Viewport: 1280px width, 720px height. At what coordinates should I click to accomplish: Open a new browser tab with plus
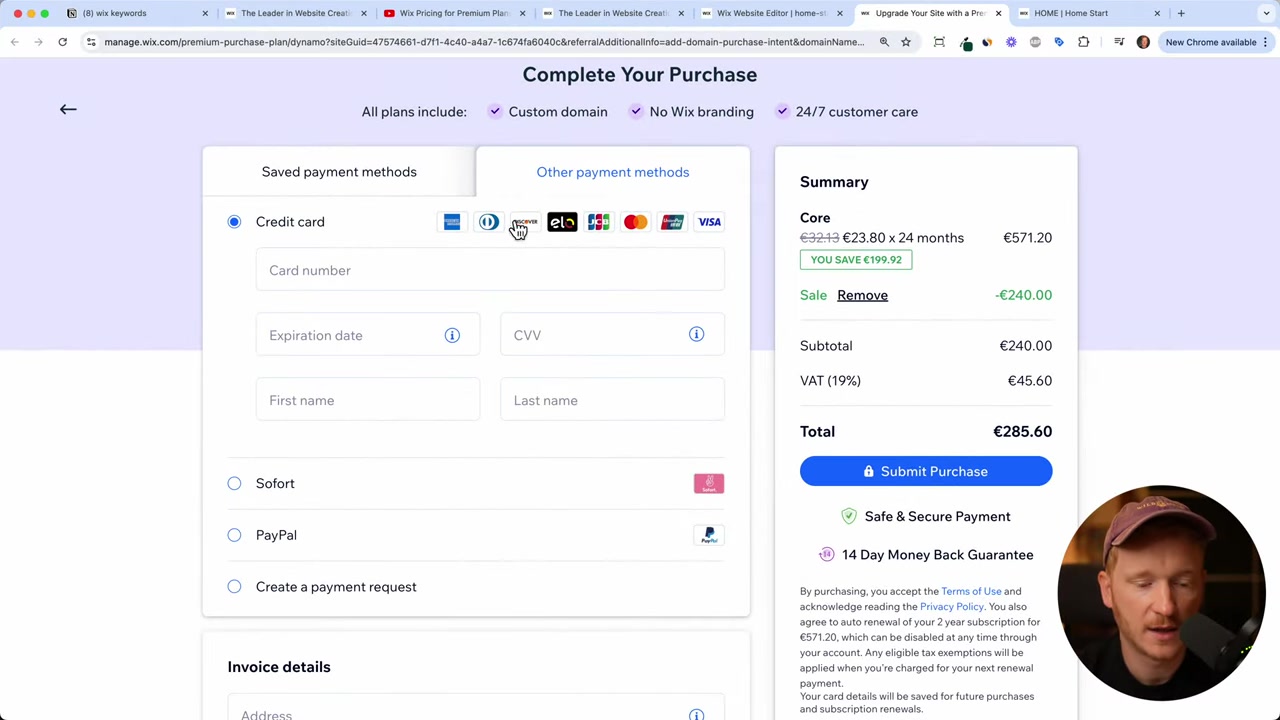[1181, 13]
